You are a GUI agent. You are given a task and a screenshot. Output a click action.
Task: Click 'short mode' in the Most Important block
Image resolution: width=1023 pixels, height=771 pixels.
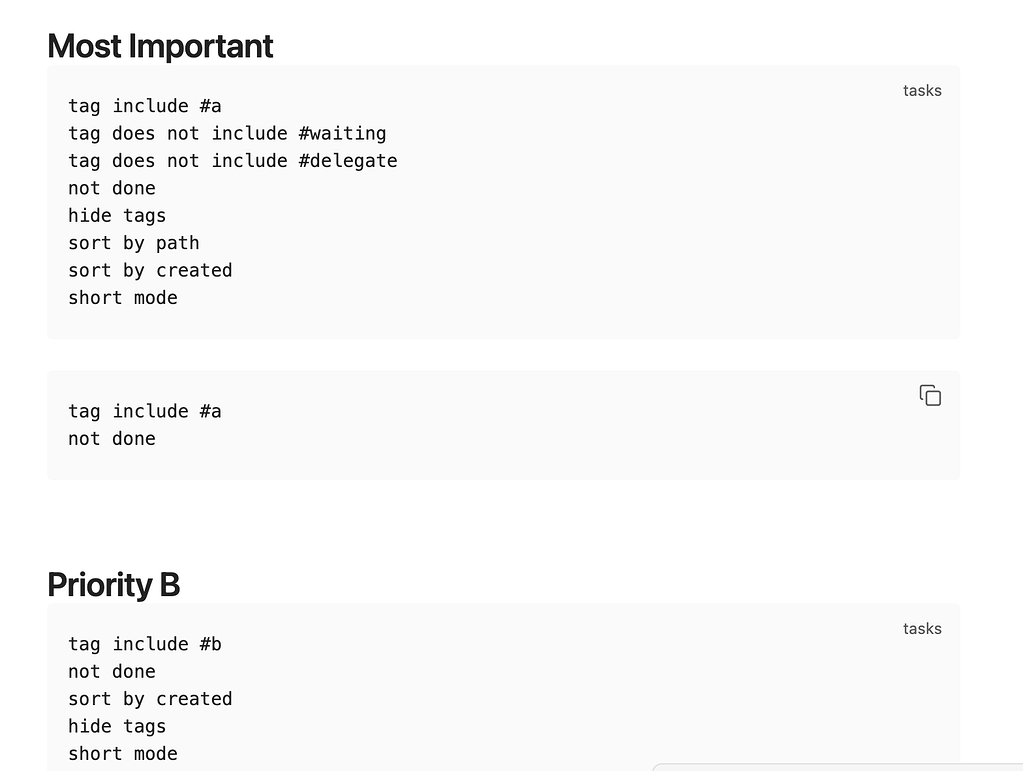click(122, 297)
